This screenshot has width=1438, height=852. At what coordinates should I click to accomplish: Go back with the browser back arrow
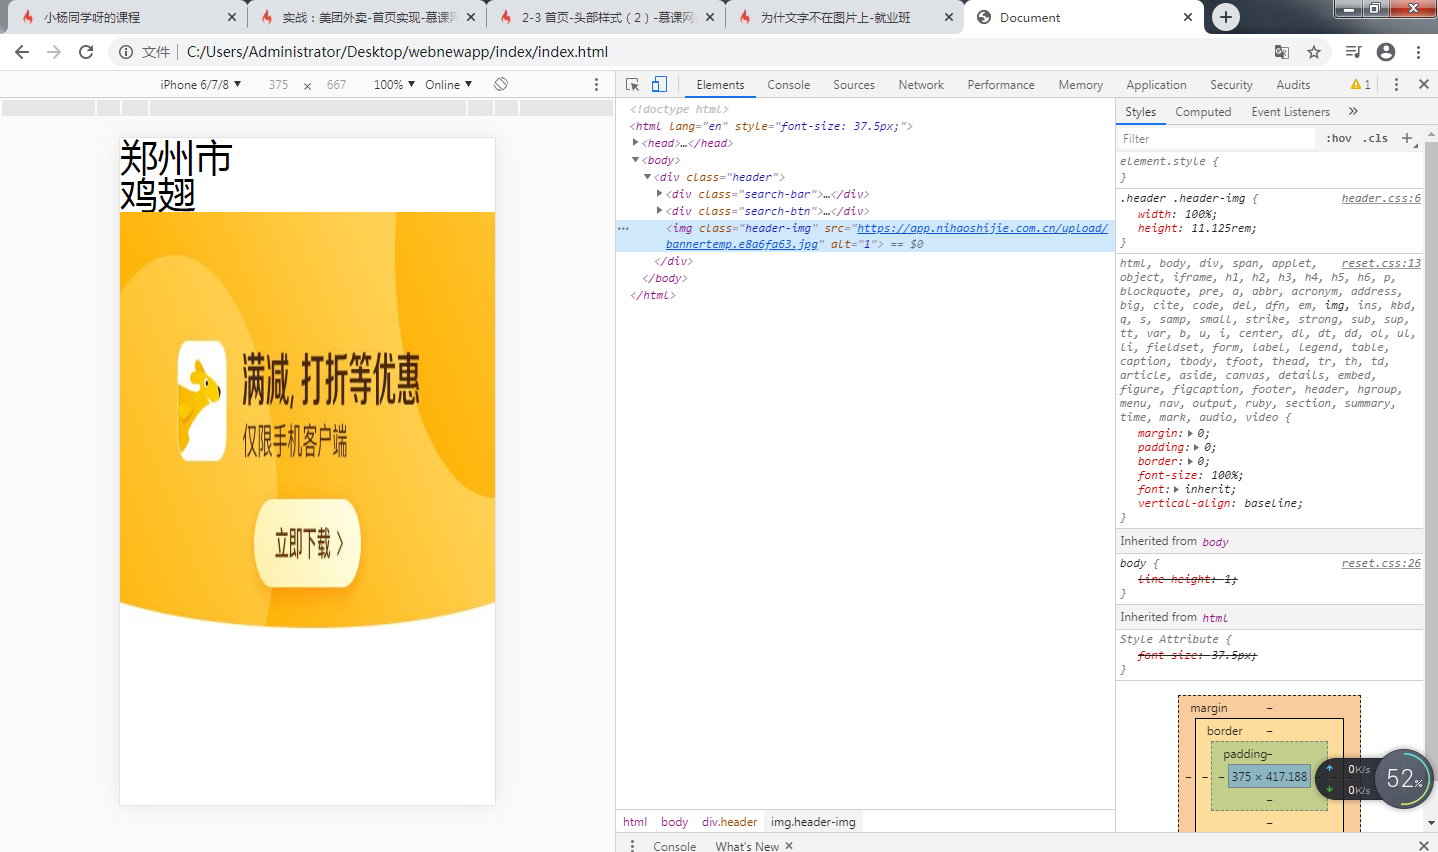point(22,52)
